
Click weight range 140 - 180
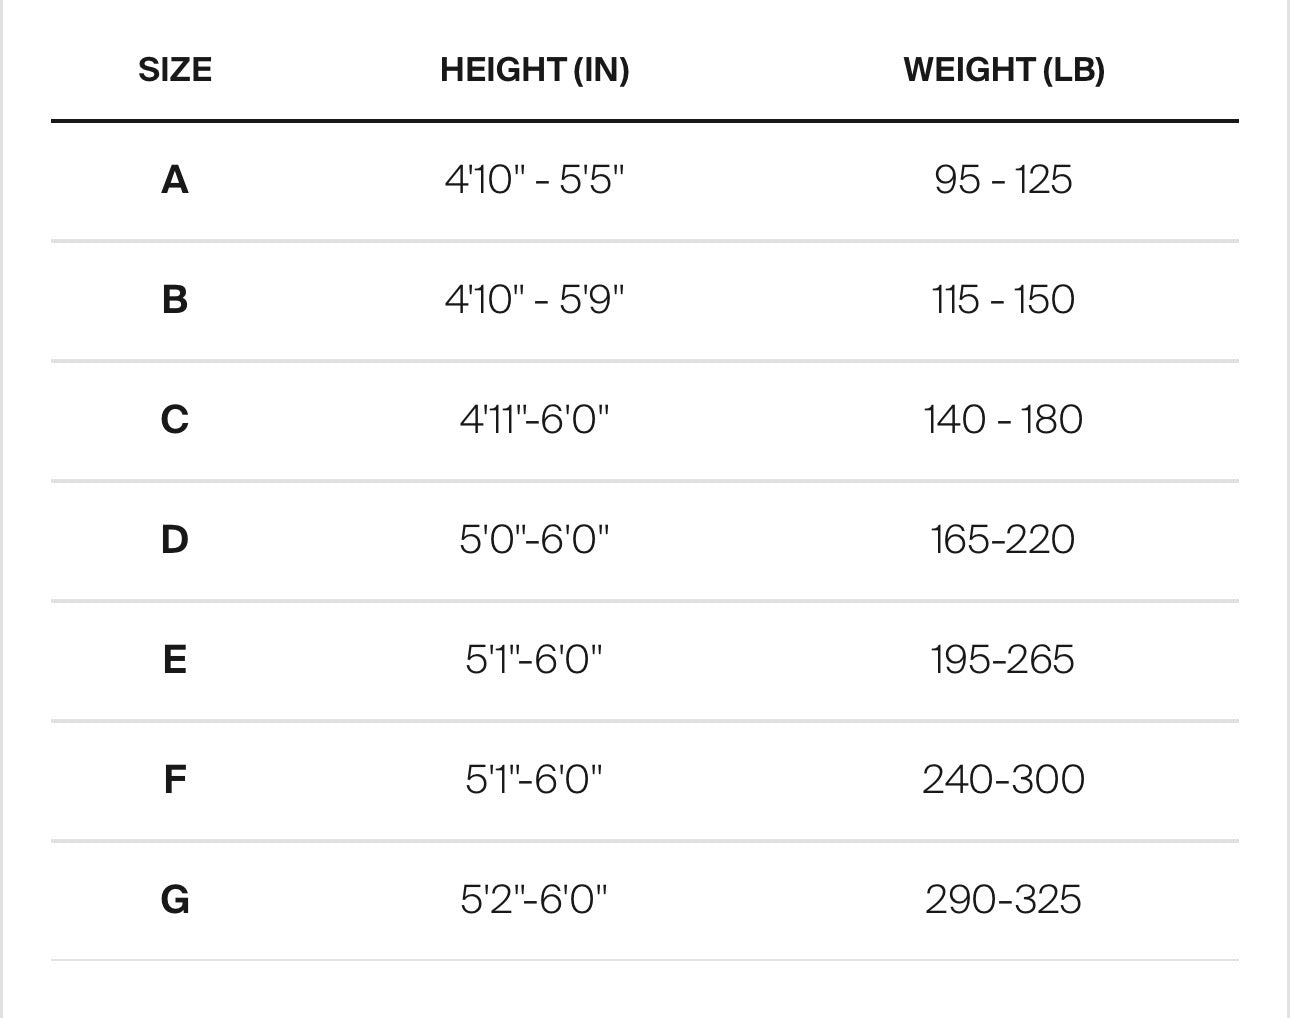(1004, 419)
